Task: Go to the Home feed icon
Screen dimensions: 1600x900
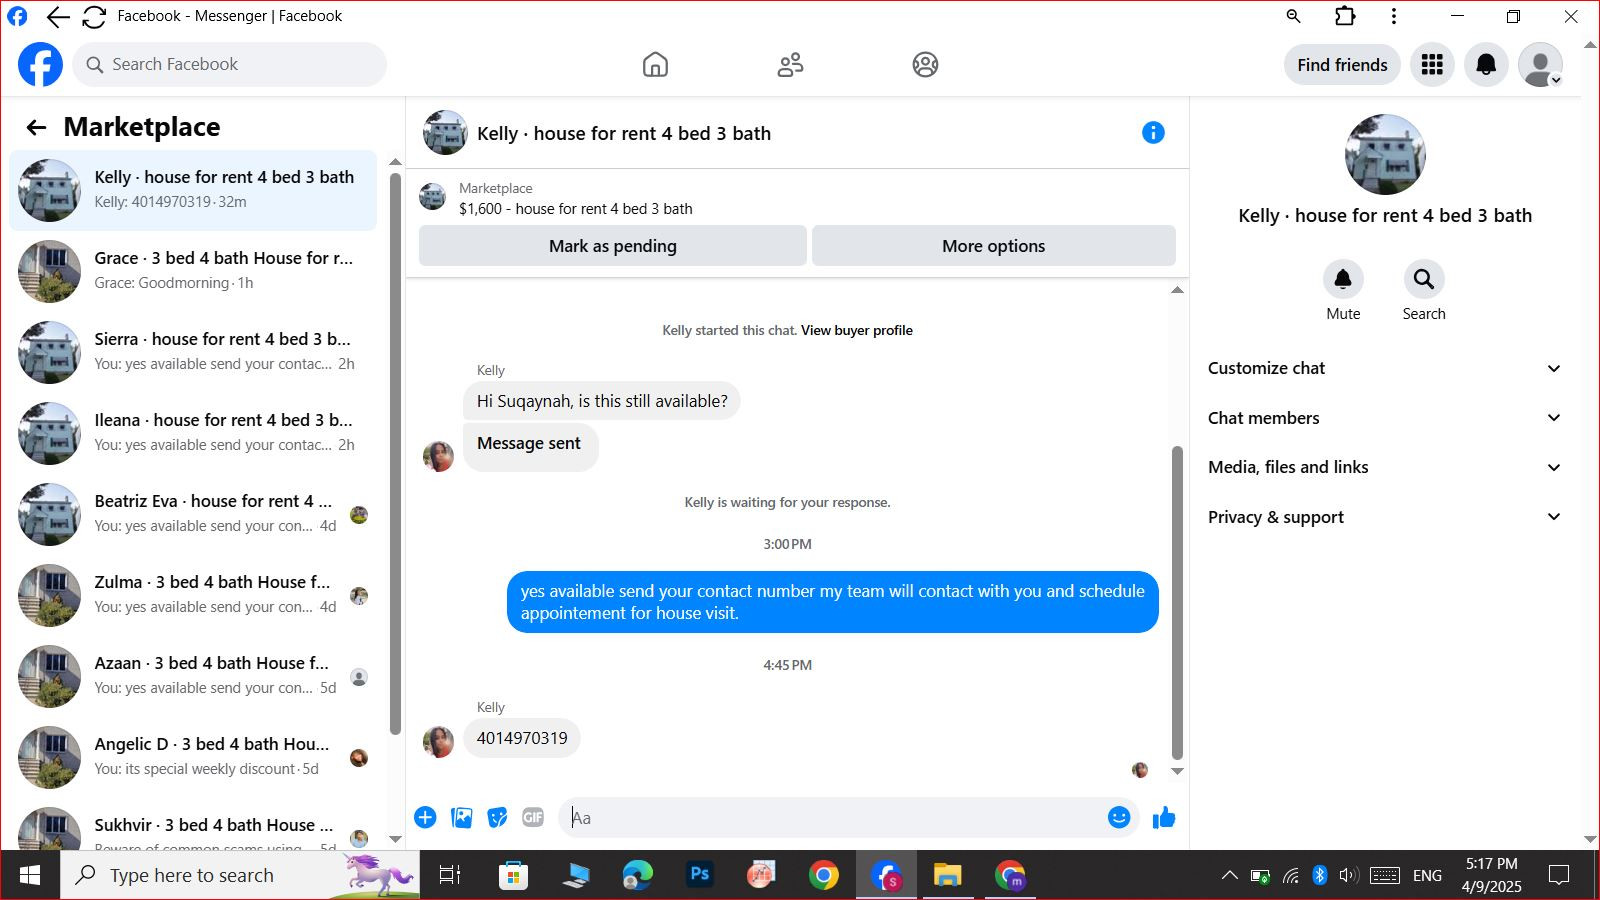Action: pos(655,65)
